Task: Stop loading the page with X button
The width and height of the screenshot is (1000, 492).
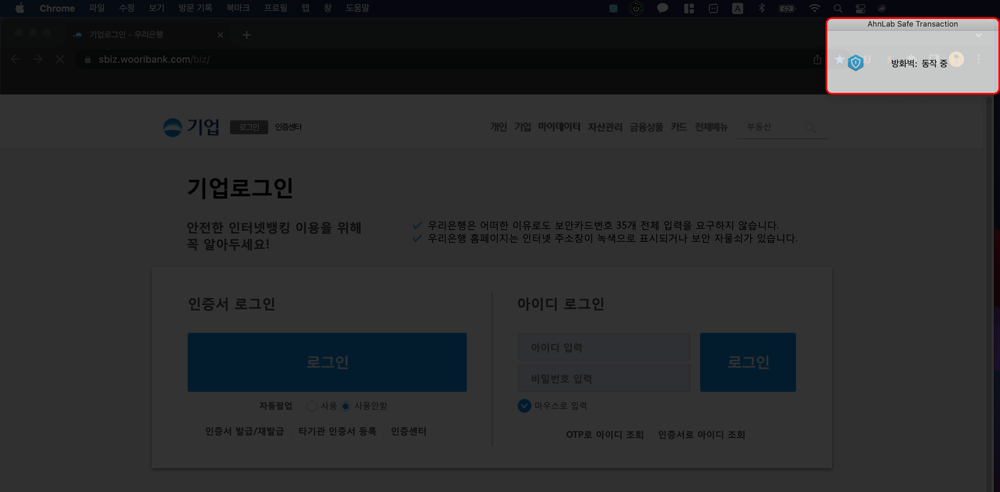Action: point(59,59)
